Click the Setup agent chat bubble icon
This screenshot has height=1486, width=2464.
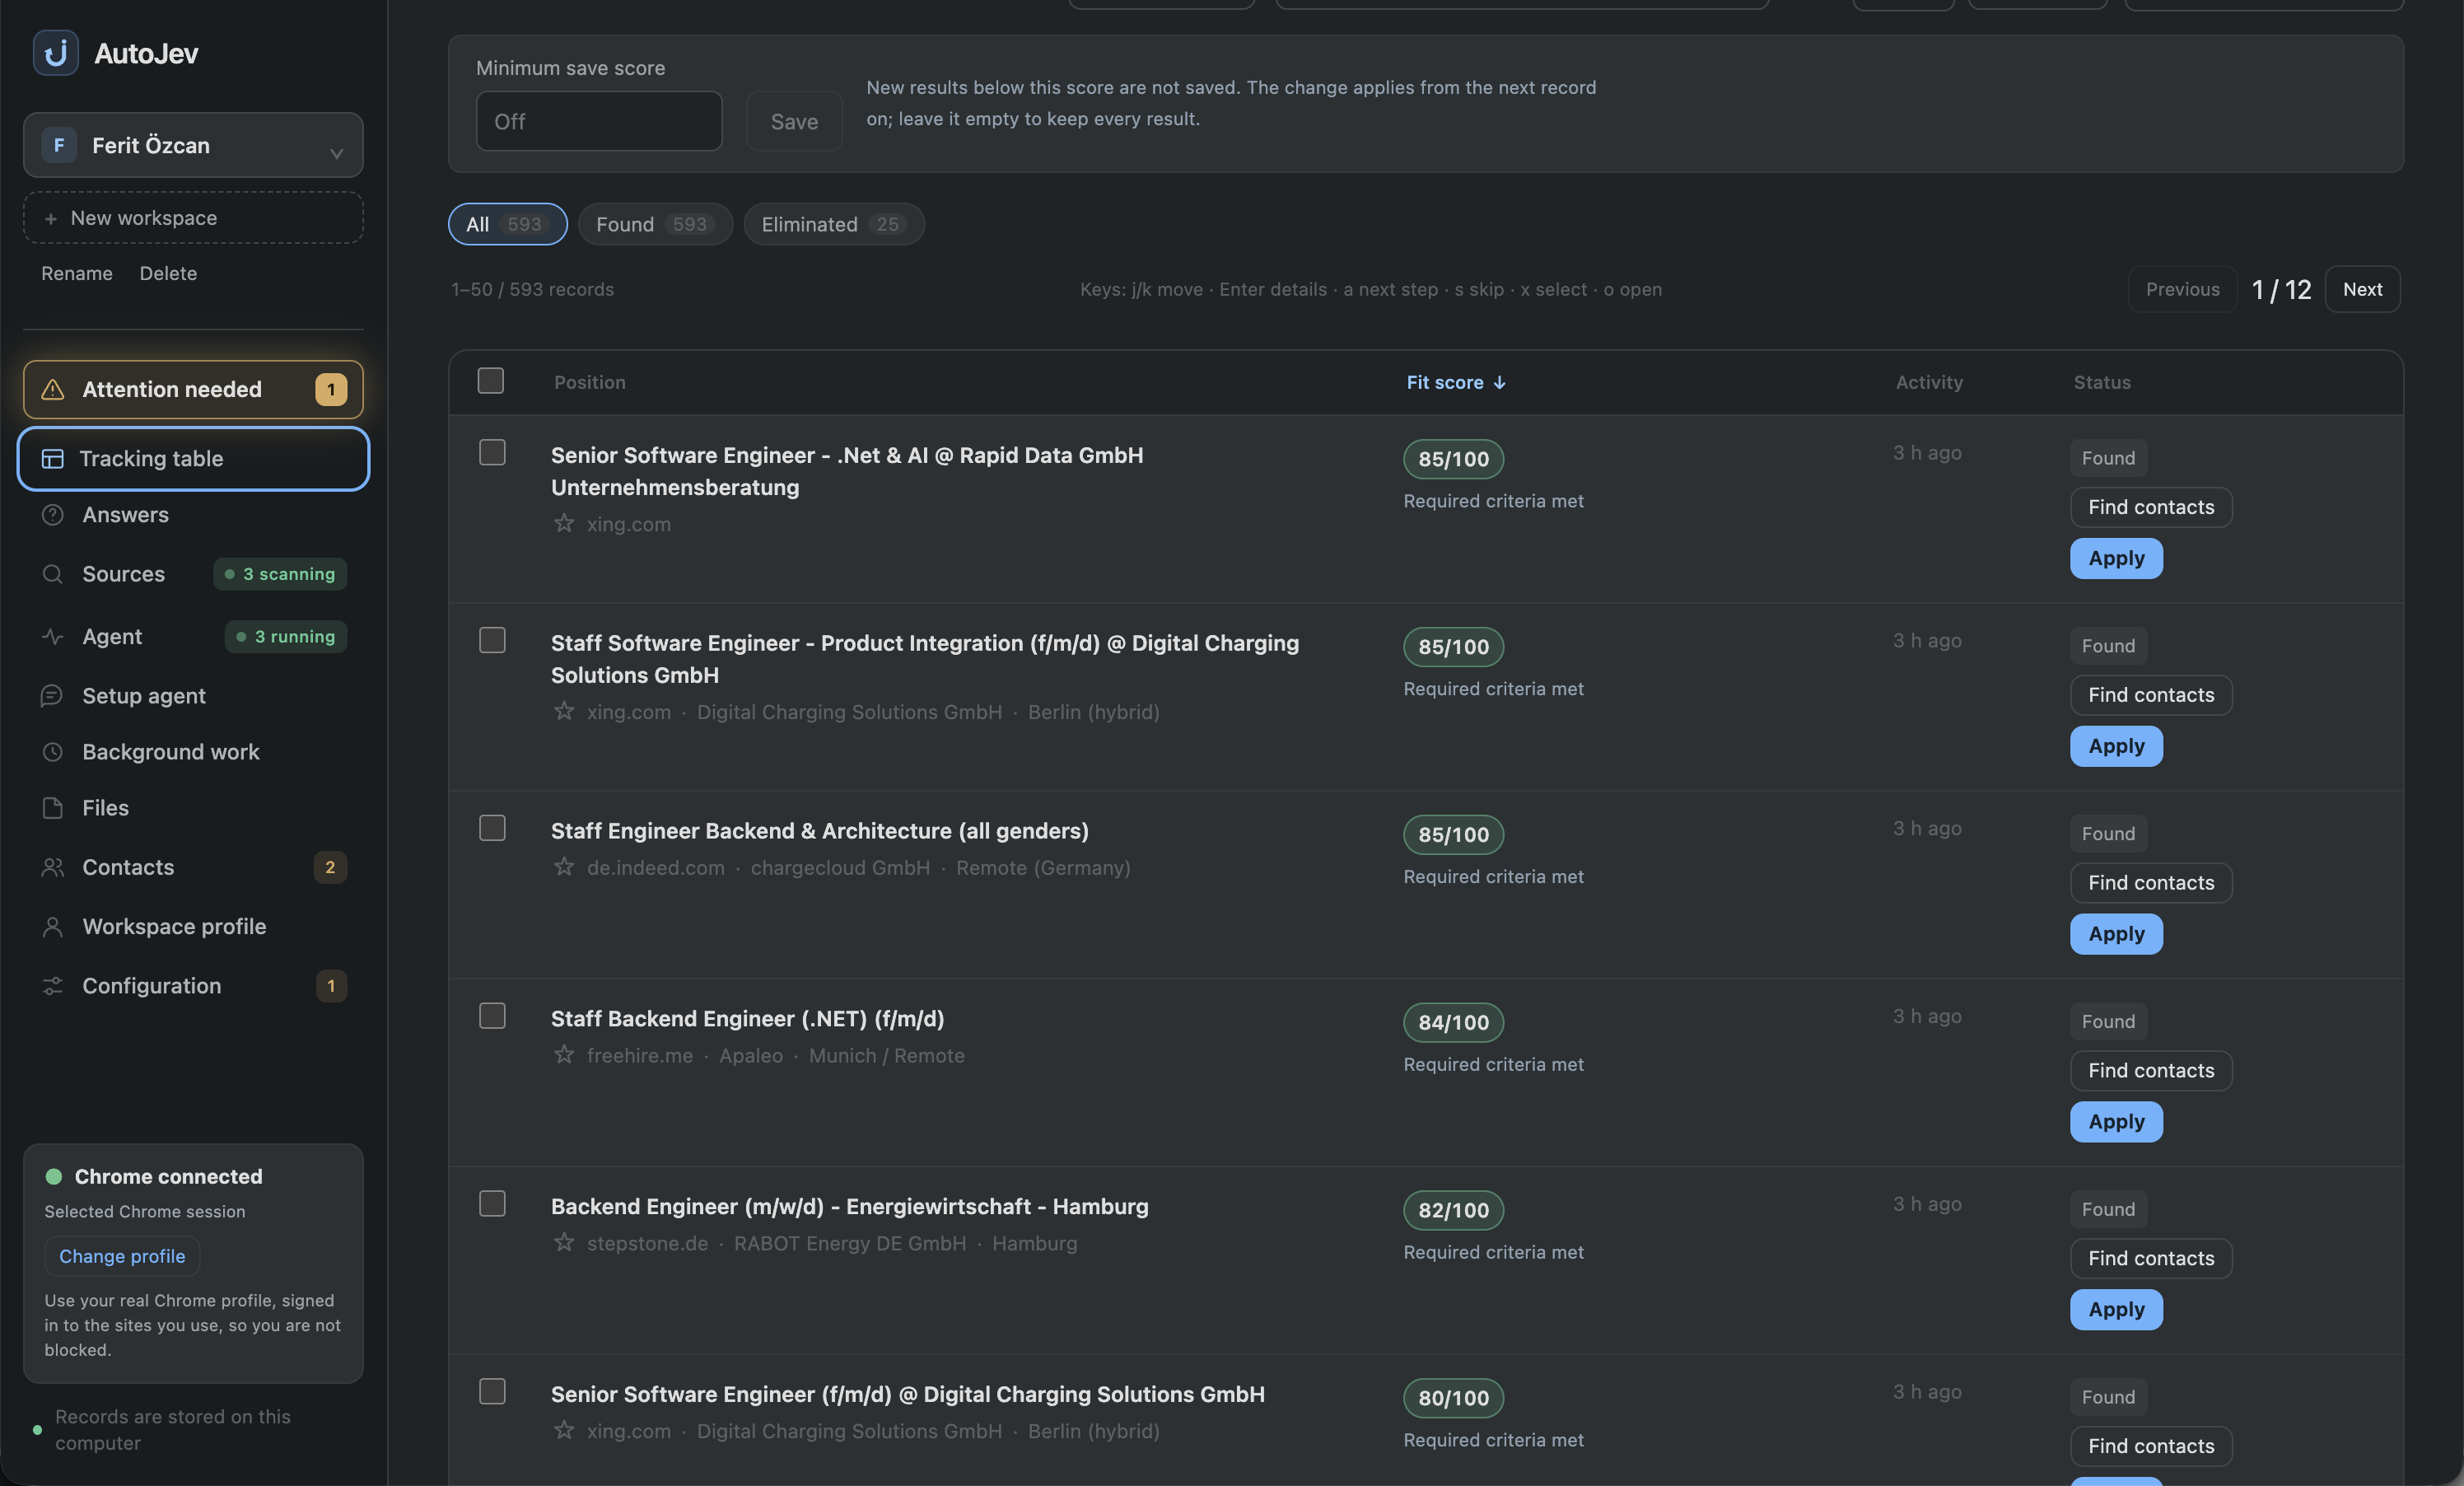coord(53,695)
